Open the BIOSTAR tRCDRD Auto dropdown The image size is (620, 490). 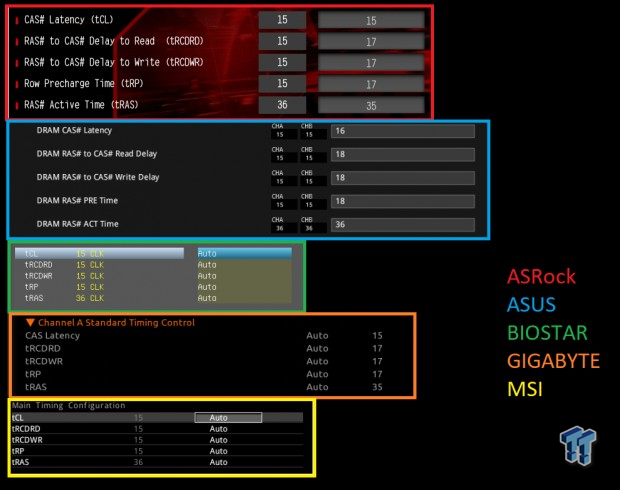click(244, 265)
